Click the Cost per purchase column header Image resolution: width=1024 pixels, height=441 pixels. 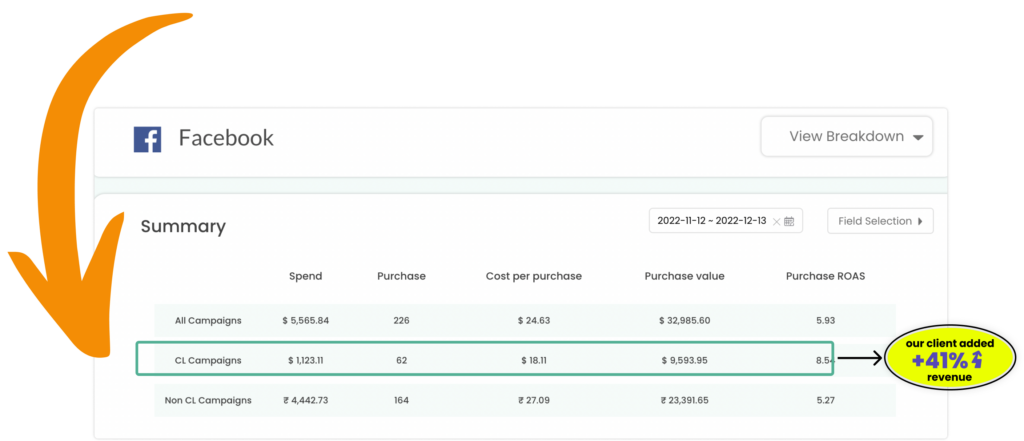point(534,276)
